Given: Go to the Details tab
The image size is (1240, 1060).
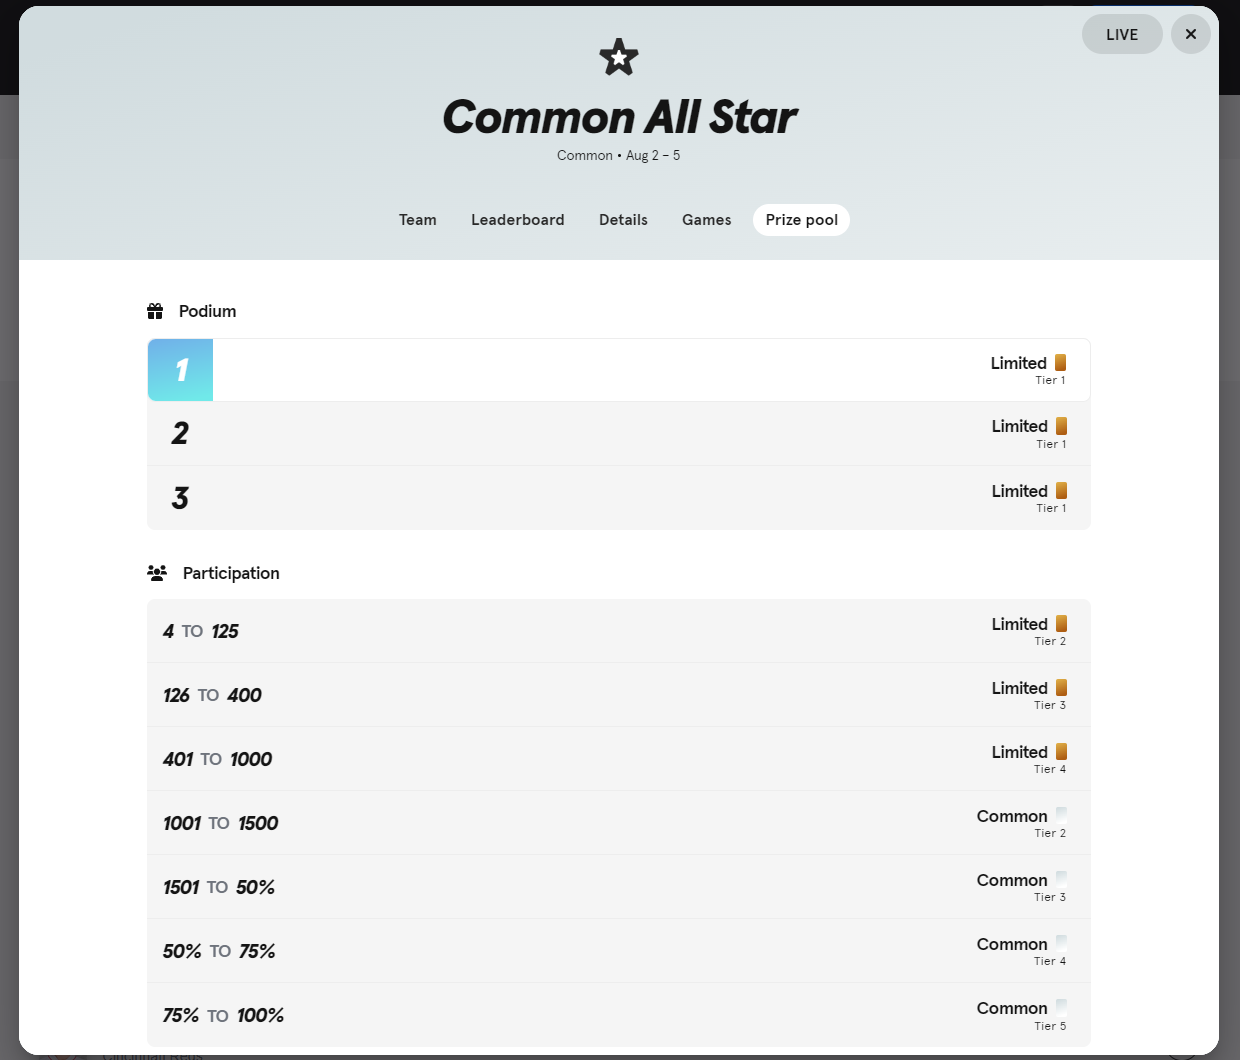Looking at the screenshot, I should (x=623, y=220).
